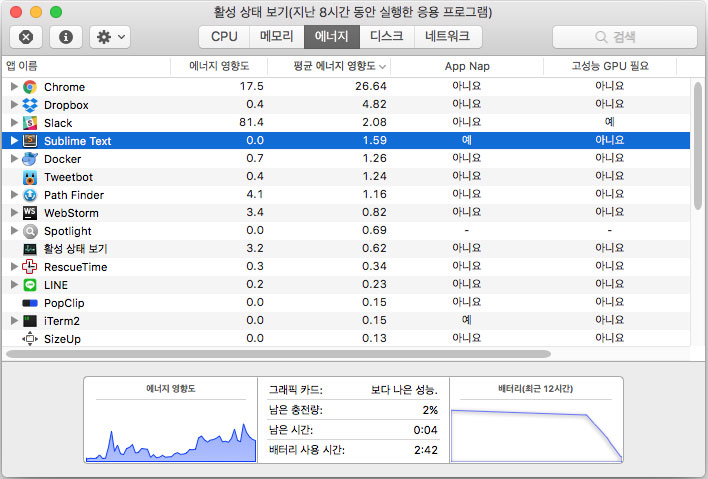Click the 남은 충전량 2% value

click(430, 410)
